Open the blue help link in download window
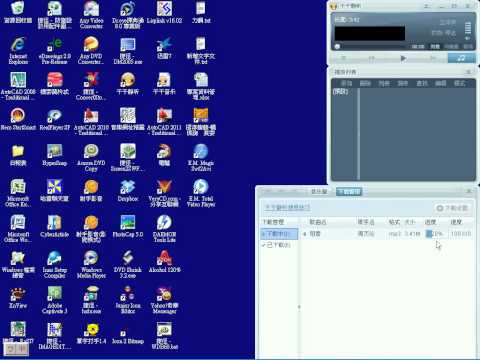The width and height of the screenshot is (480, 360). click(x=287, y=208)
